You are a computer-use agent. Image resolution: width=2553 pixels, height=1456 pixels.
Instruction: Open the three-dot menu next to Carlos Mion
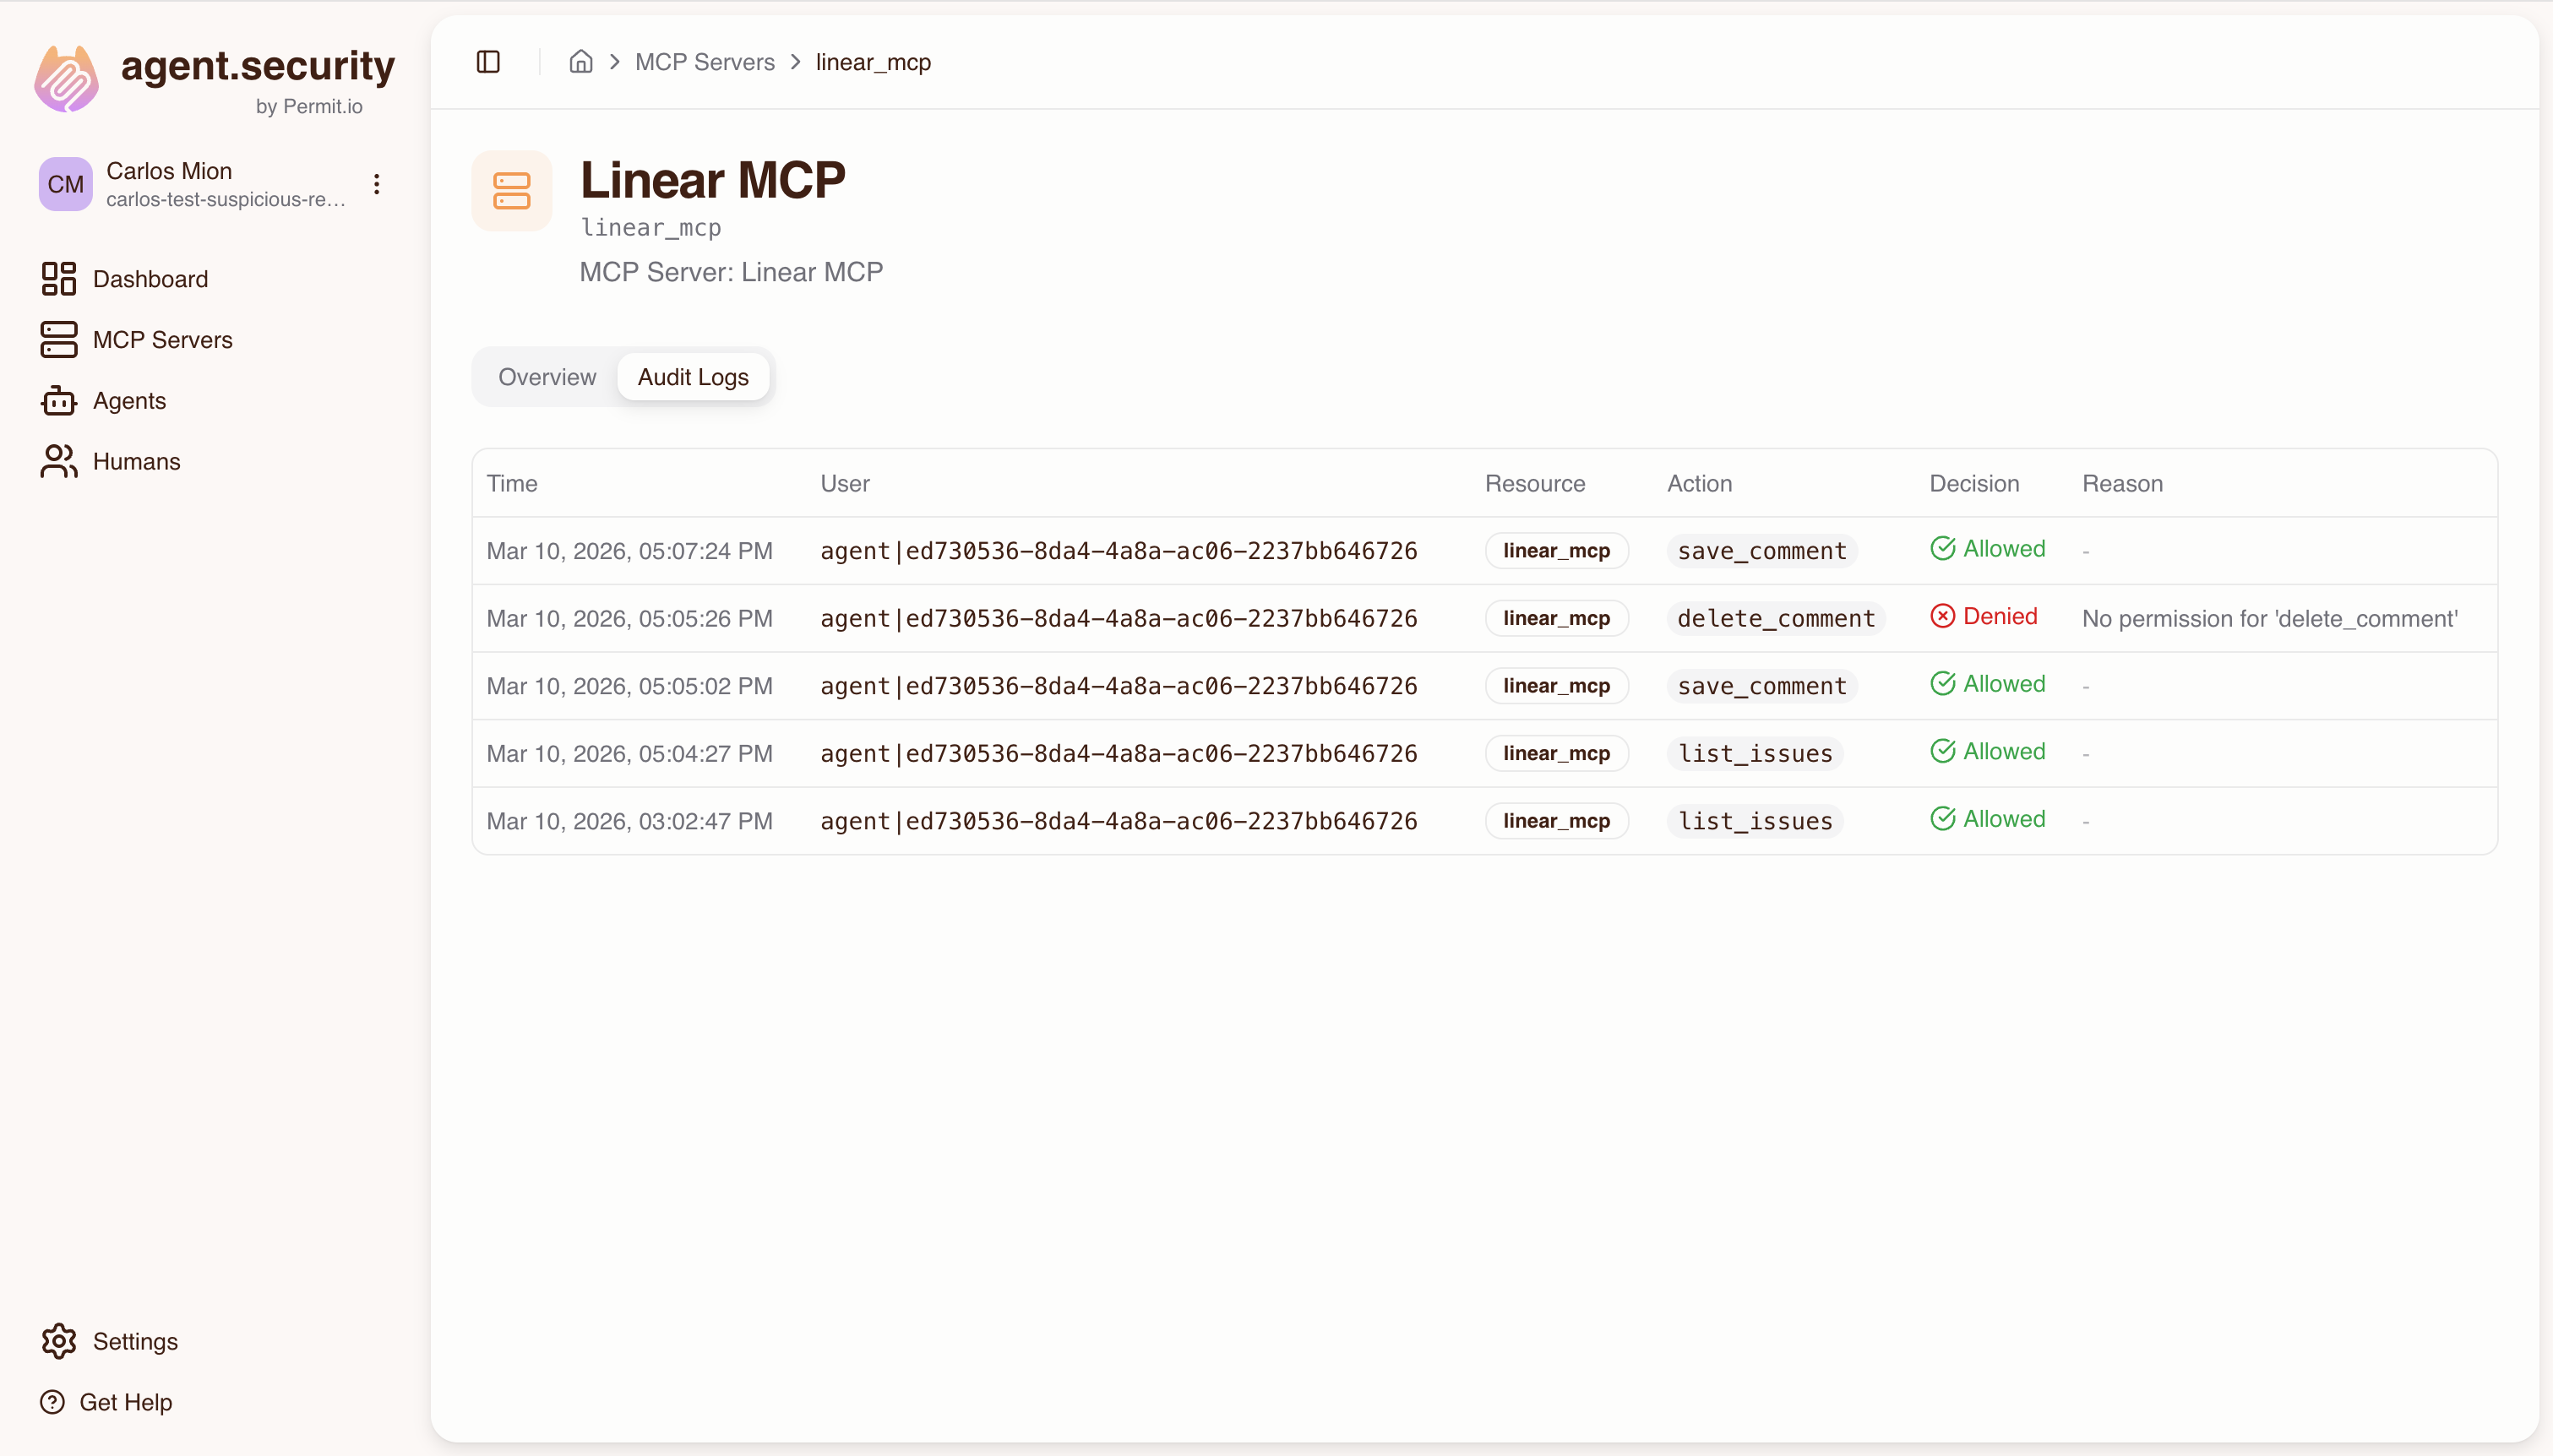pos(376,183)
